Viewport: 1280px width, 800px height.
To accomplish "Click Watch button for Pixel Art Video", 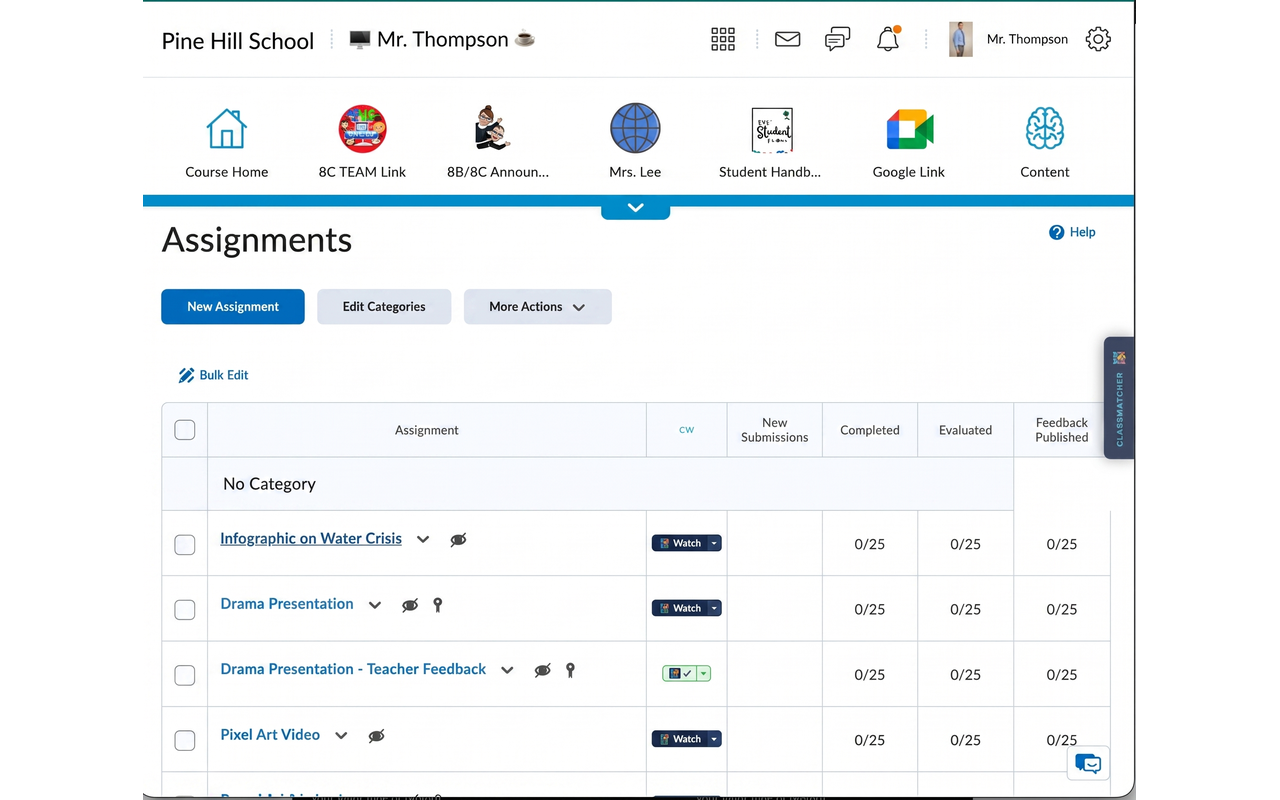I will [679, 739].
